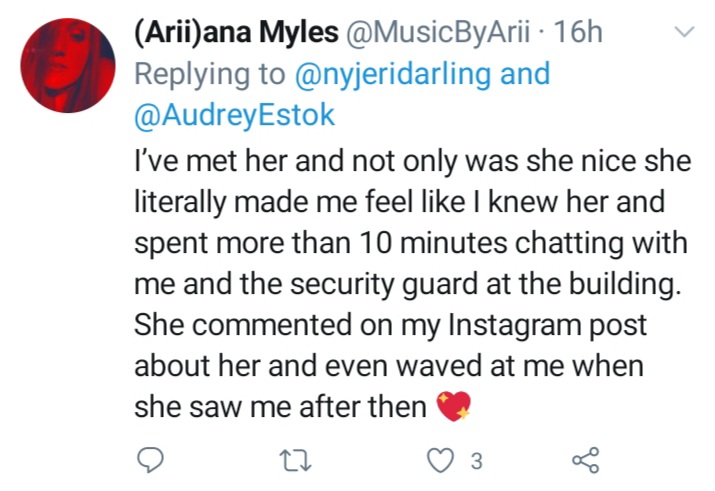715x491 pixels.
Task: Click the sparkling heart emoji in tweet
Action: coord(454,406)
